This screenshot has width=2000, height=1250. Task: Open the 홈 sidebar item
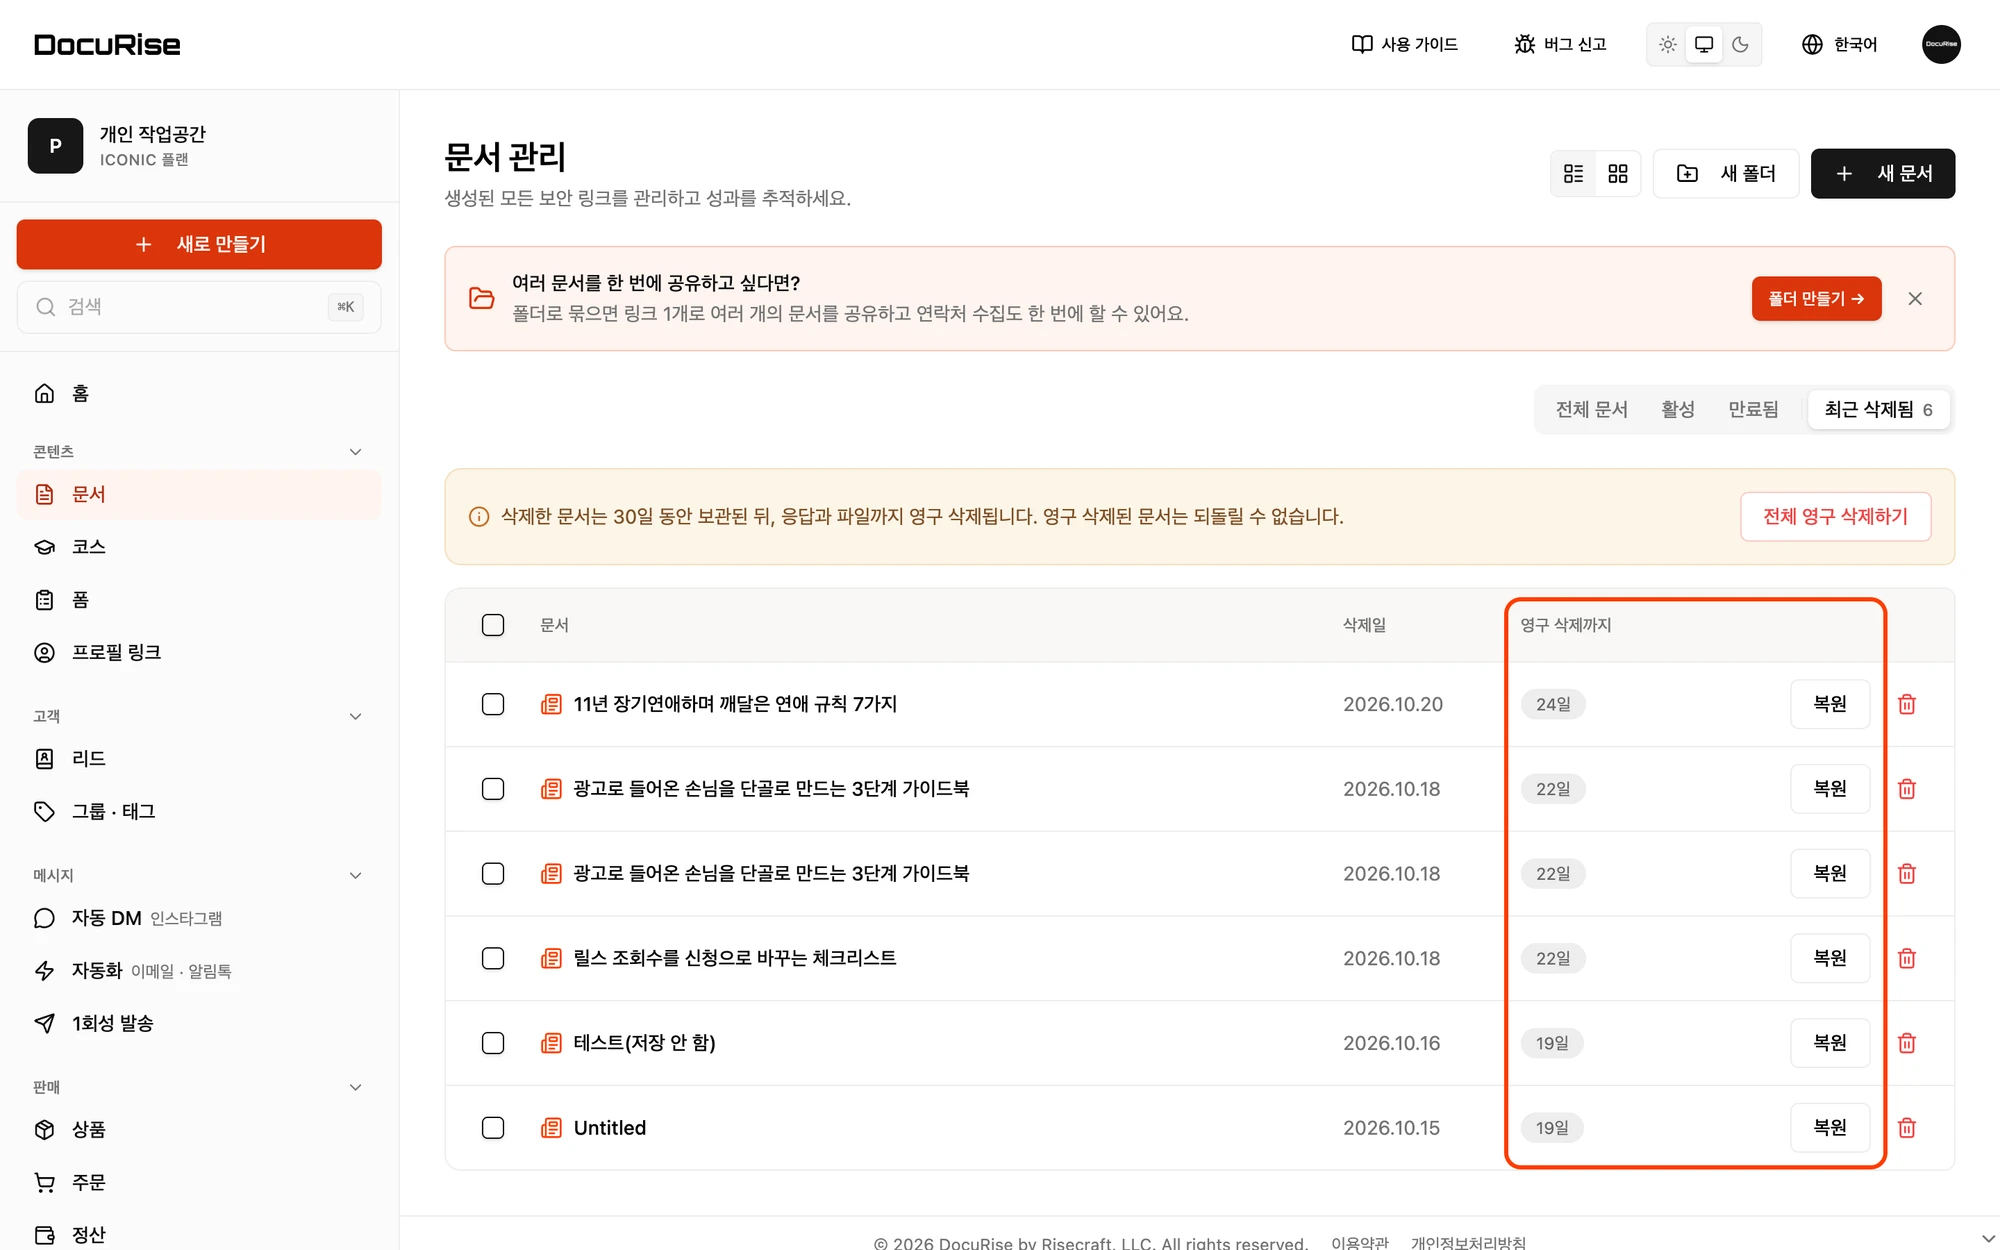(199, 394)
